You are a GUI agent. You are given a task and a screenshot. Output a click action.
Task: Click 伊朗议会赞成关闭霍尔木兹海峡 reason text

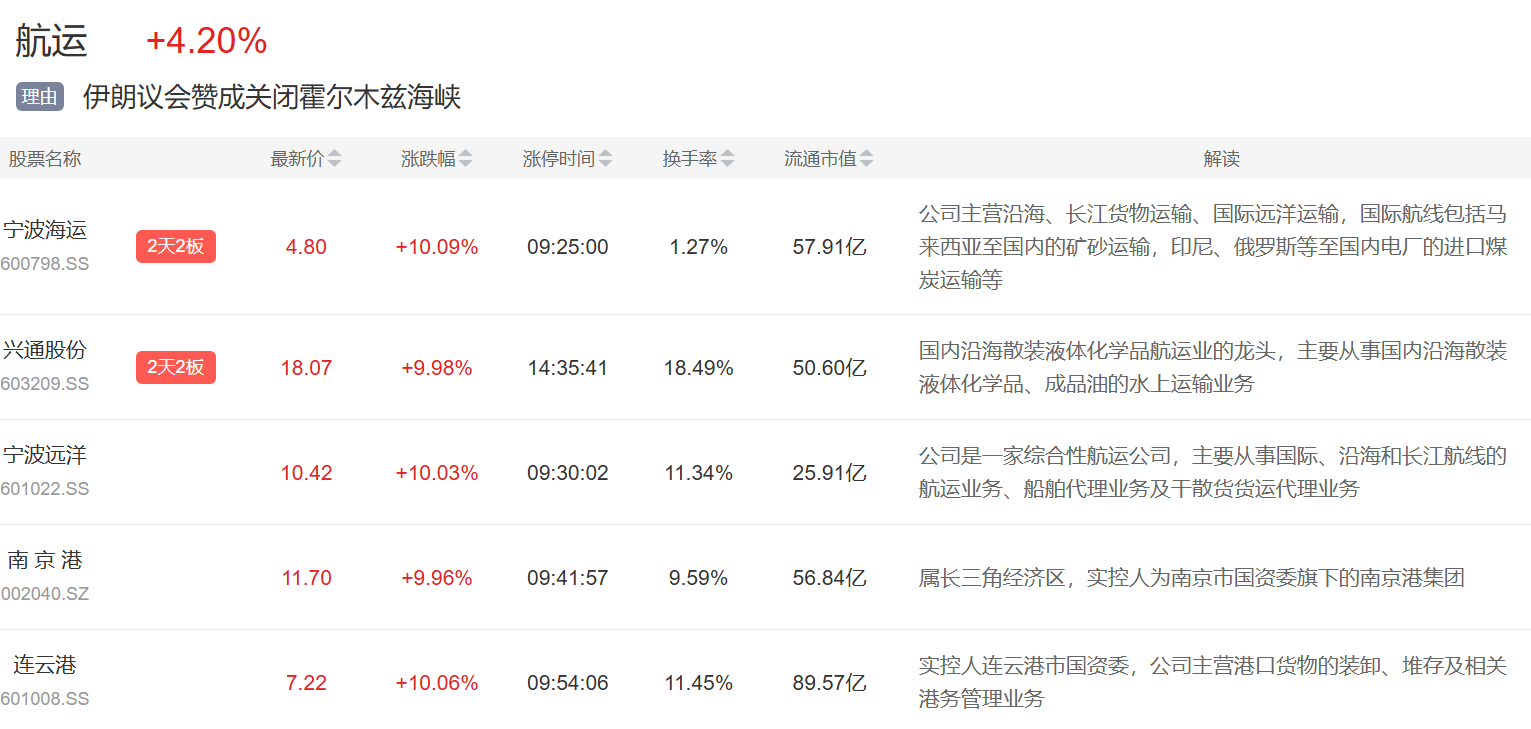point(271,97)
